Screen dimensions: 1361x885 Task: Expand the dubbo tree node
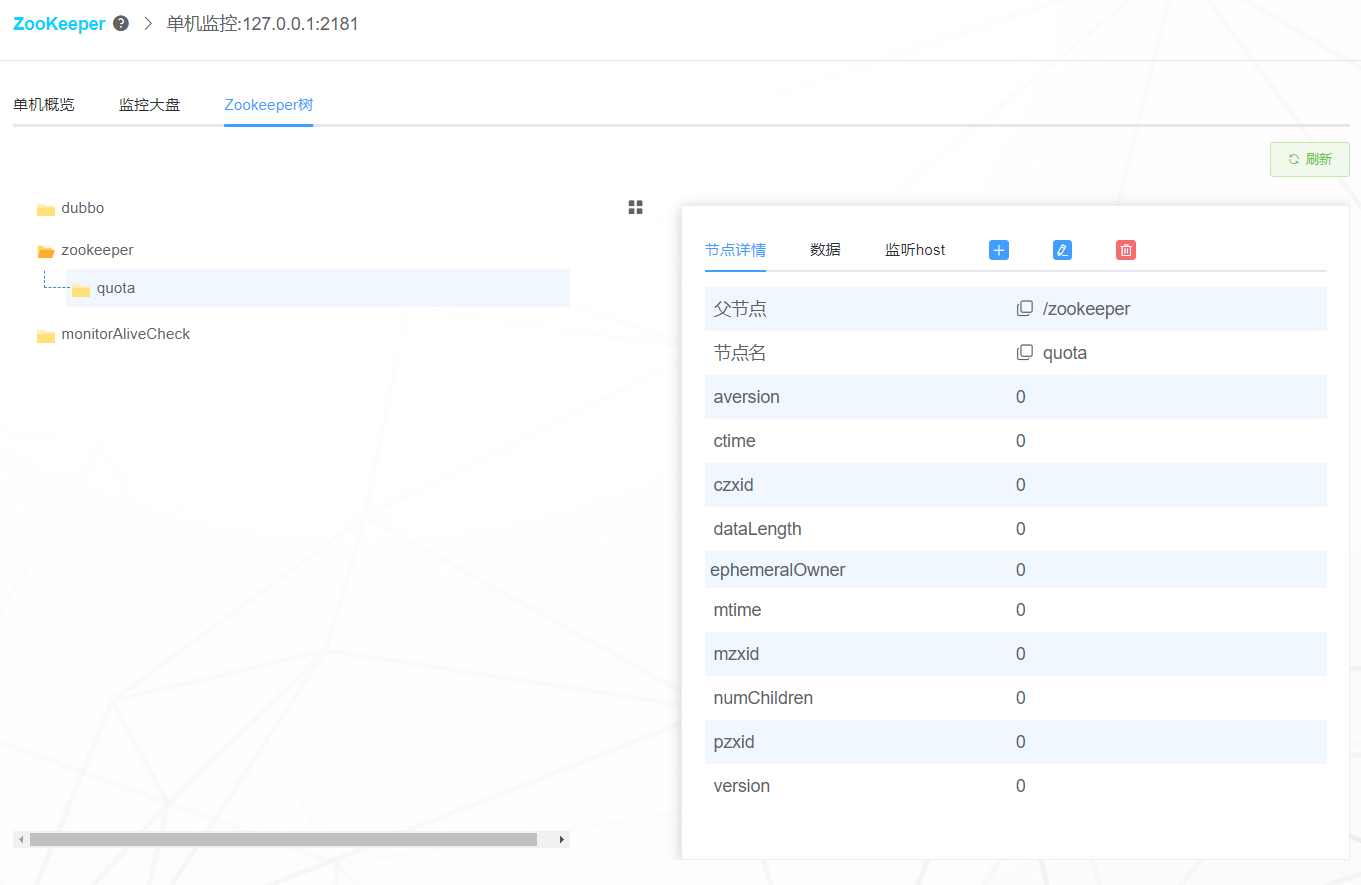83,208
